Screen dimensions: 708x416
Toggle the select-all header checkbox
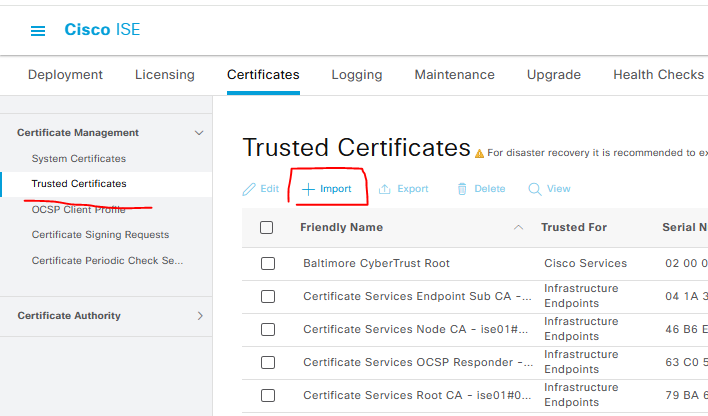[x=266, y=228]
